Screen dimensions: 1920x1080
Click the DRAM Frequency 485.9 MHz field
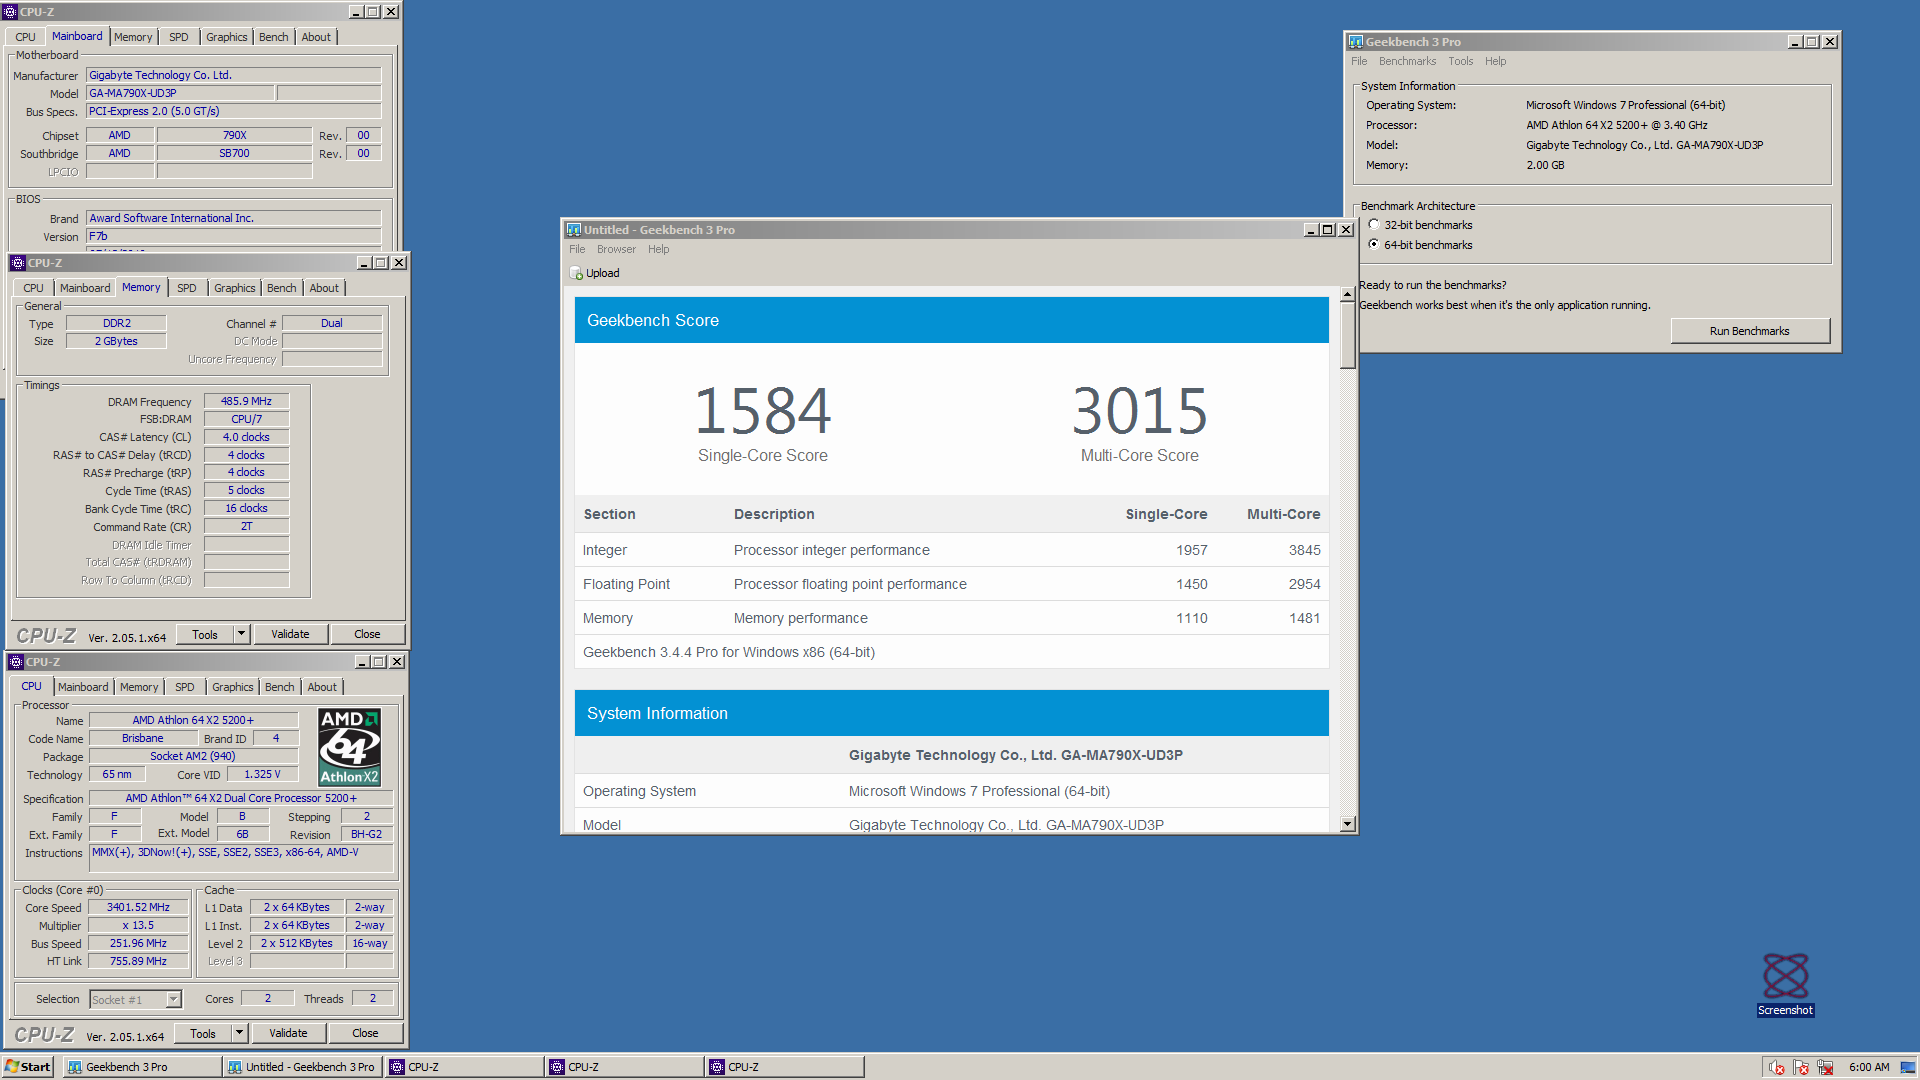pyautogui.click(x=246, y=402)
